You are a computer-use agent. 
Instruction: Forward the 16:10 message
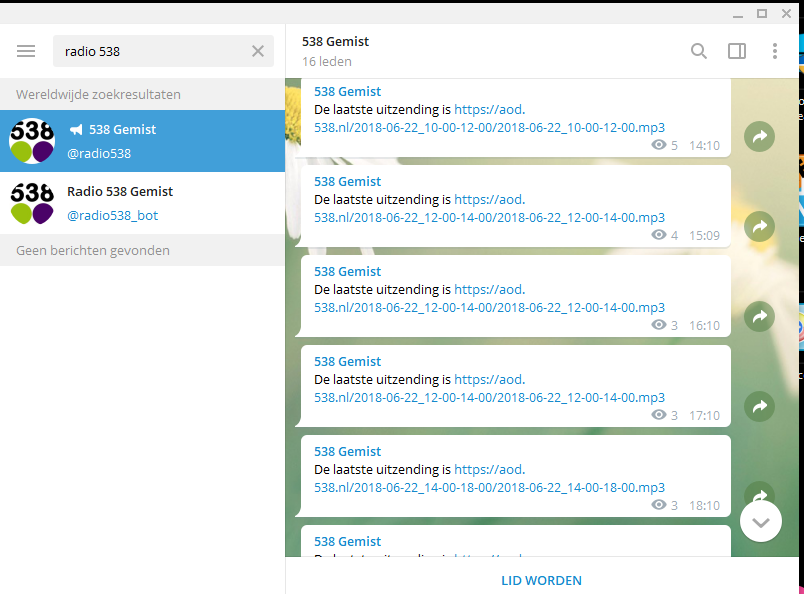pyautogui.click(x=760, y=317)
